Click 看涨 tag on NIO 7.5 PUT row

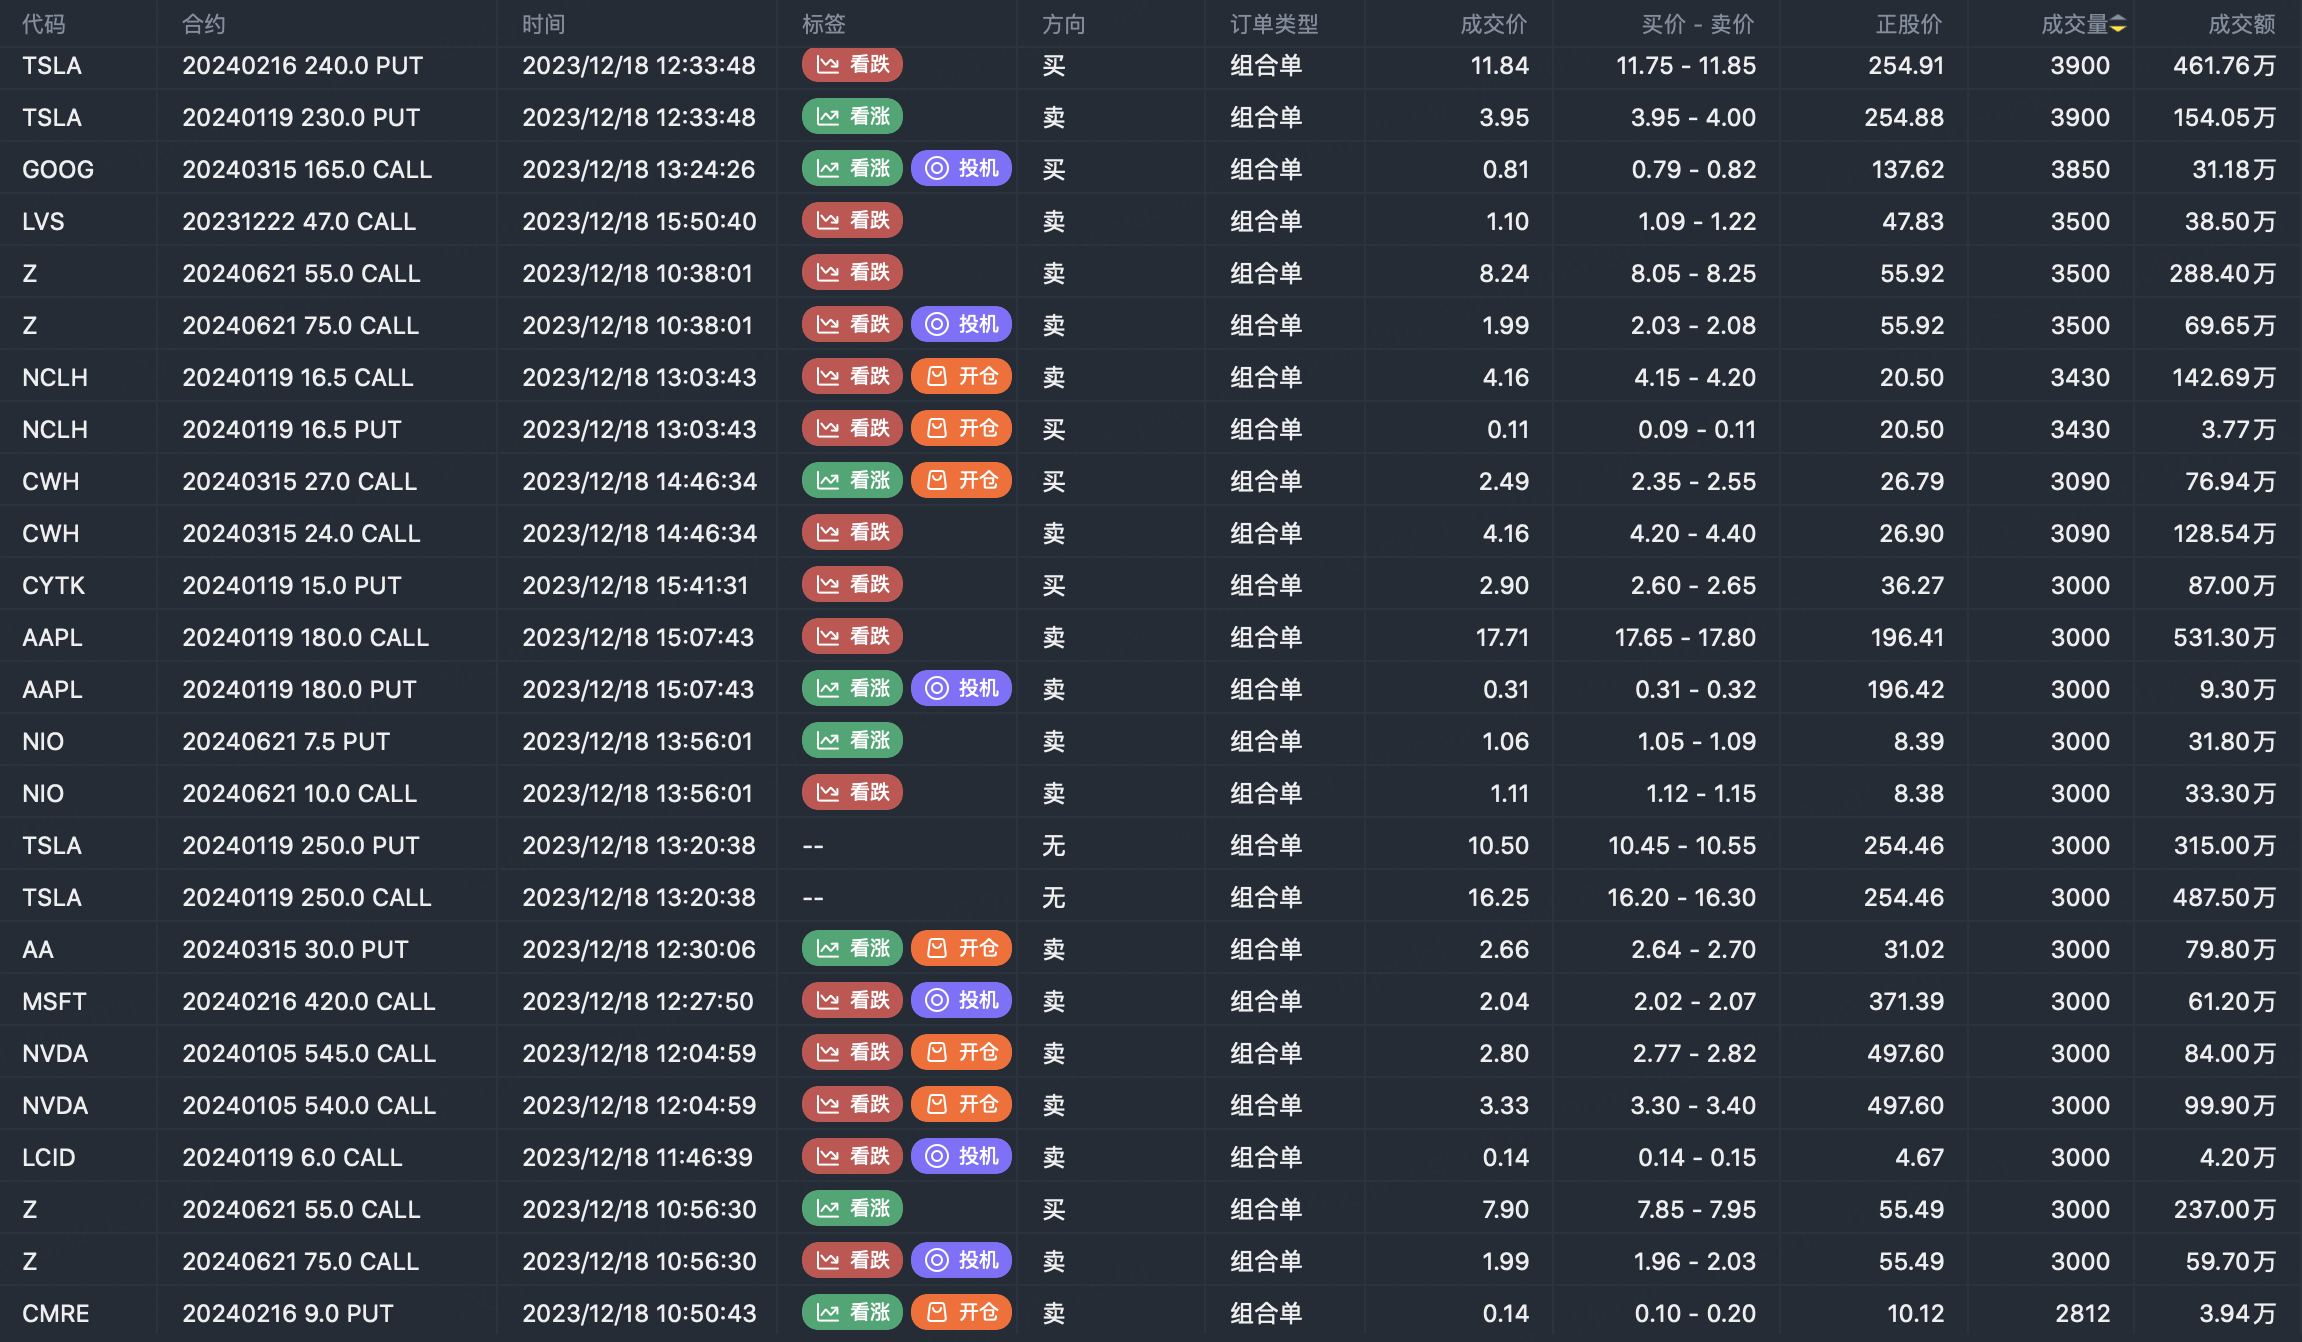pos(852,741)
